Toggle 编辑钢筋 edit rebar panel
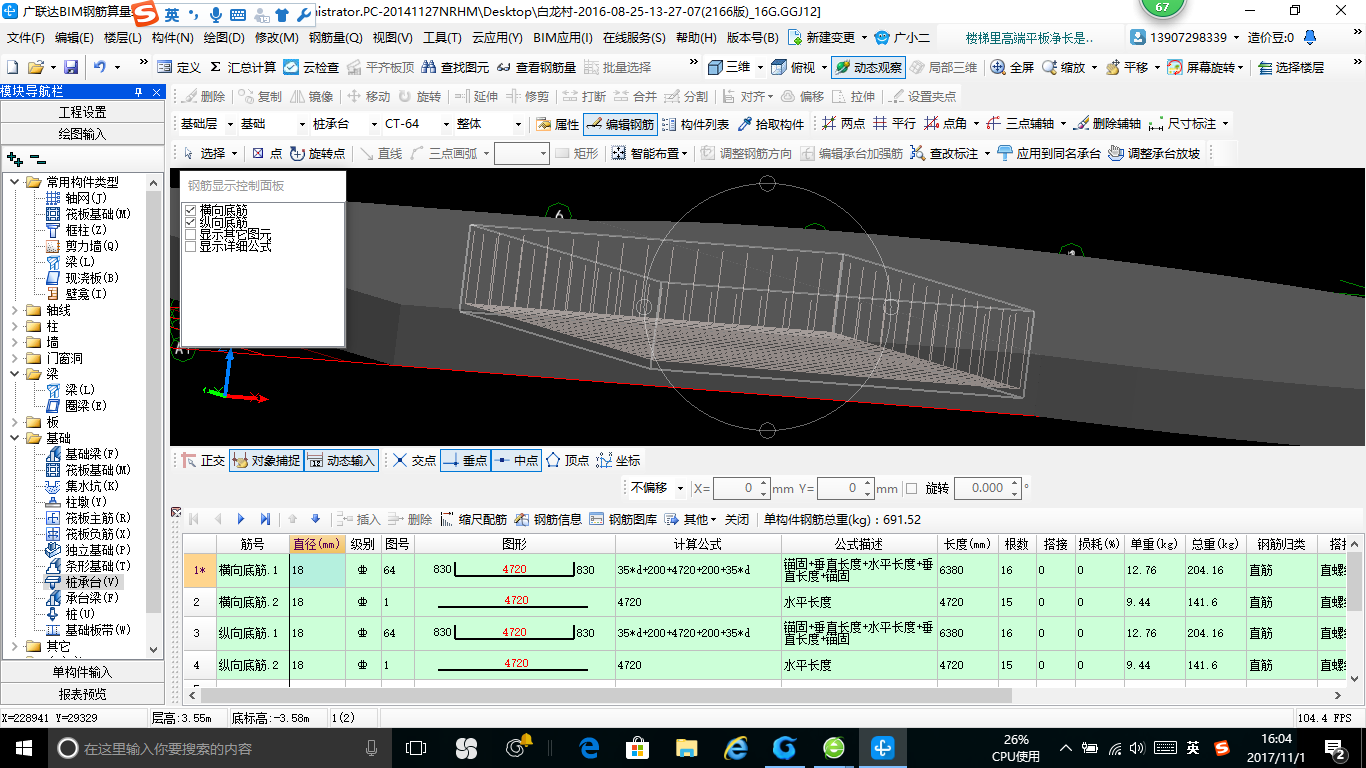This screenshot has height=768, width=1366. (x=620, y=124)
